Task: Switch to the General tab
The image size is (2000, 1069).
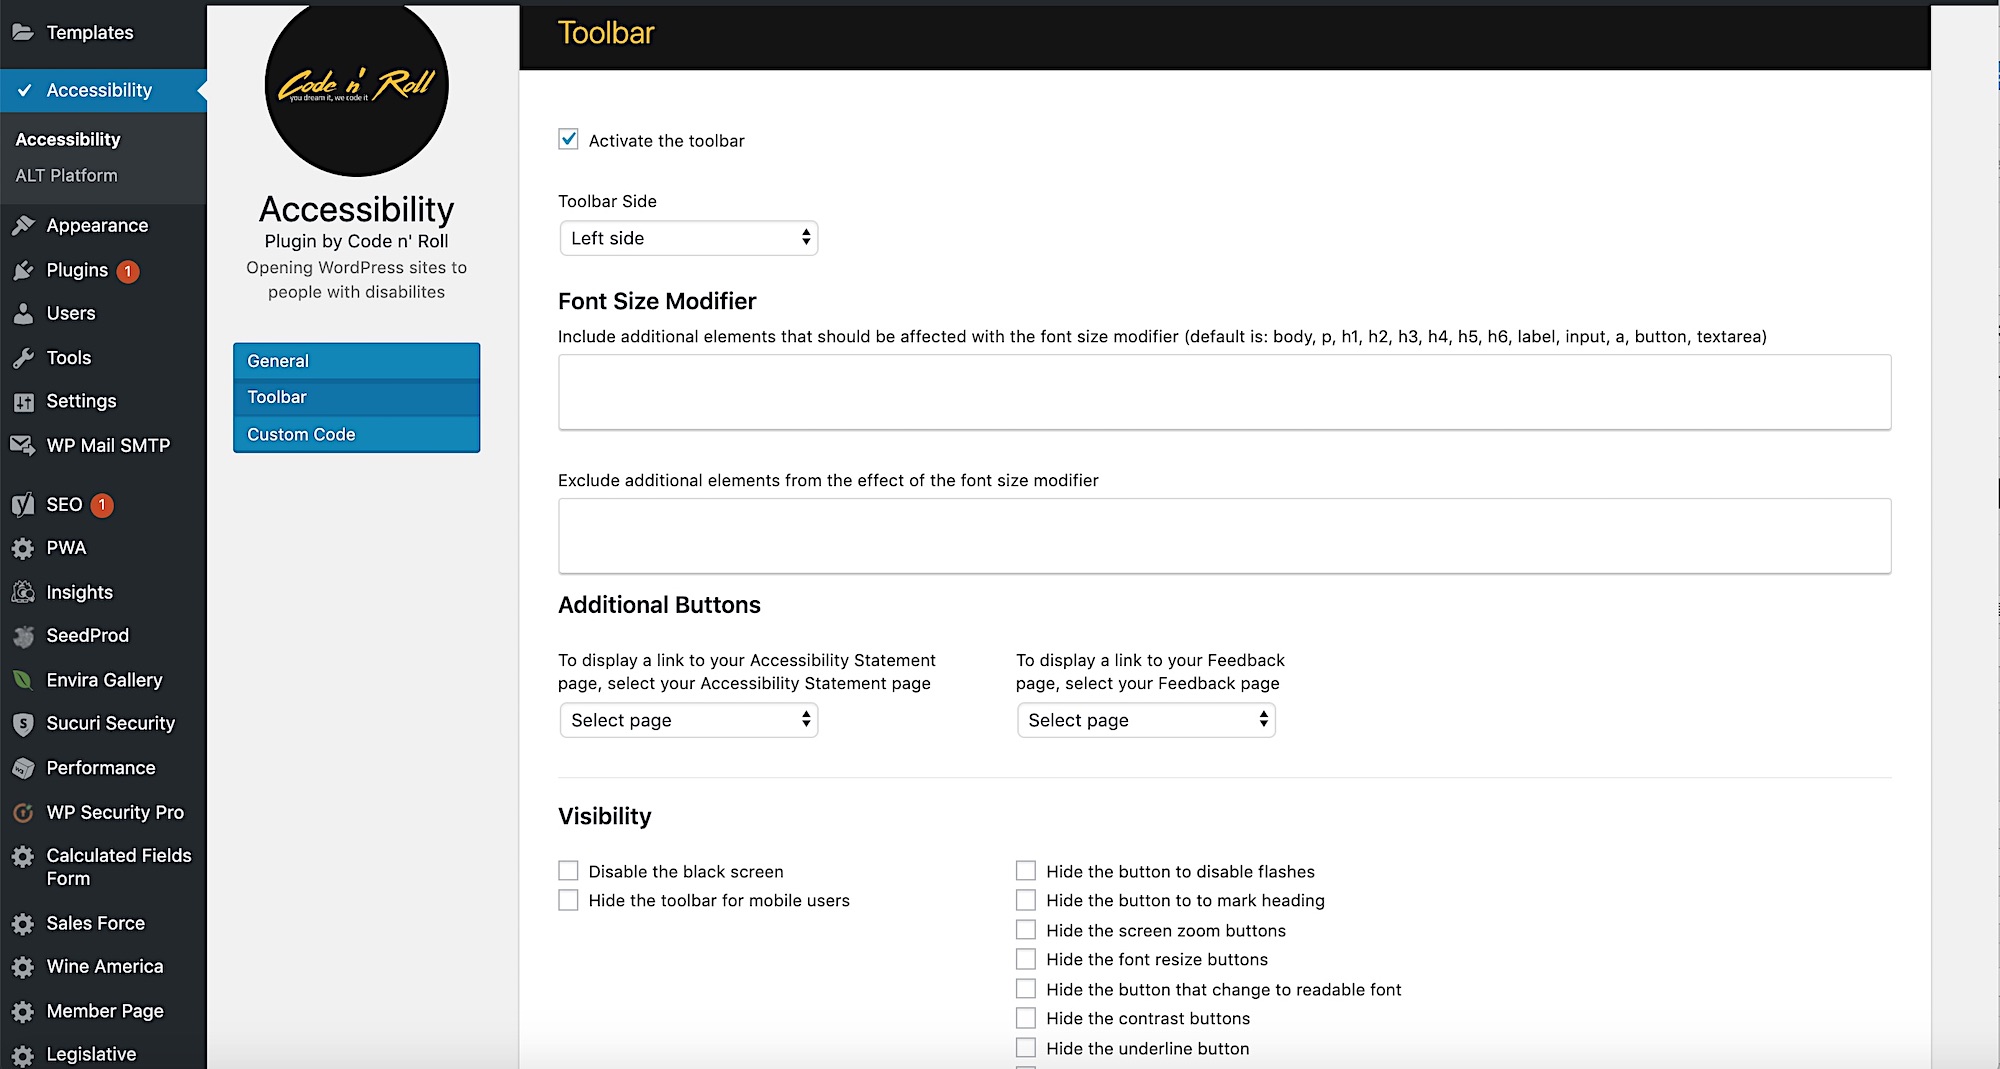Action: (356, 361)
